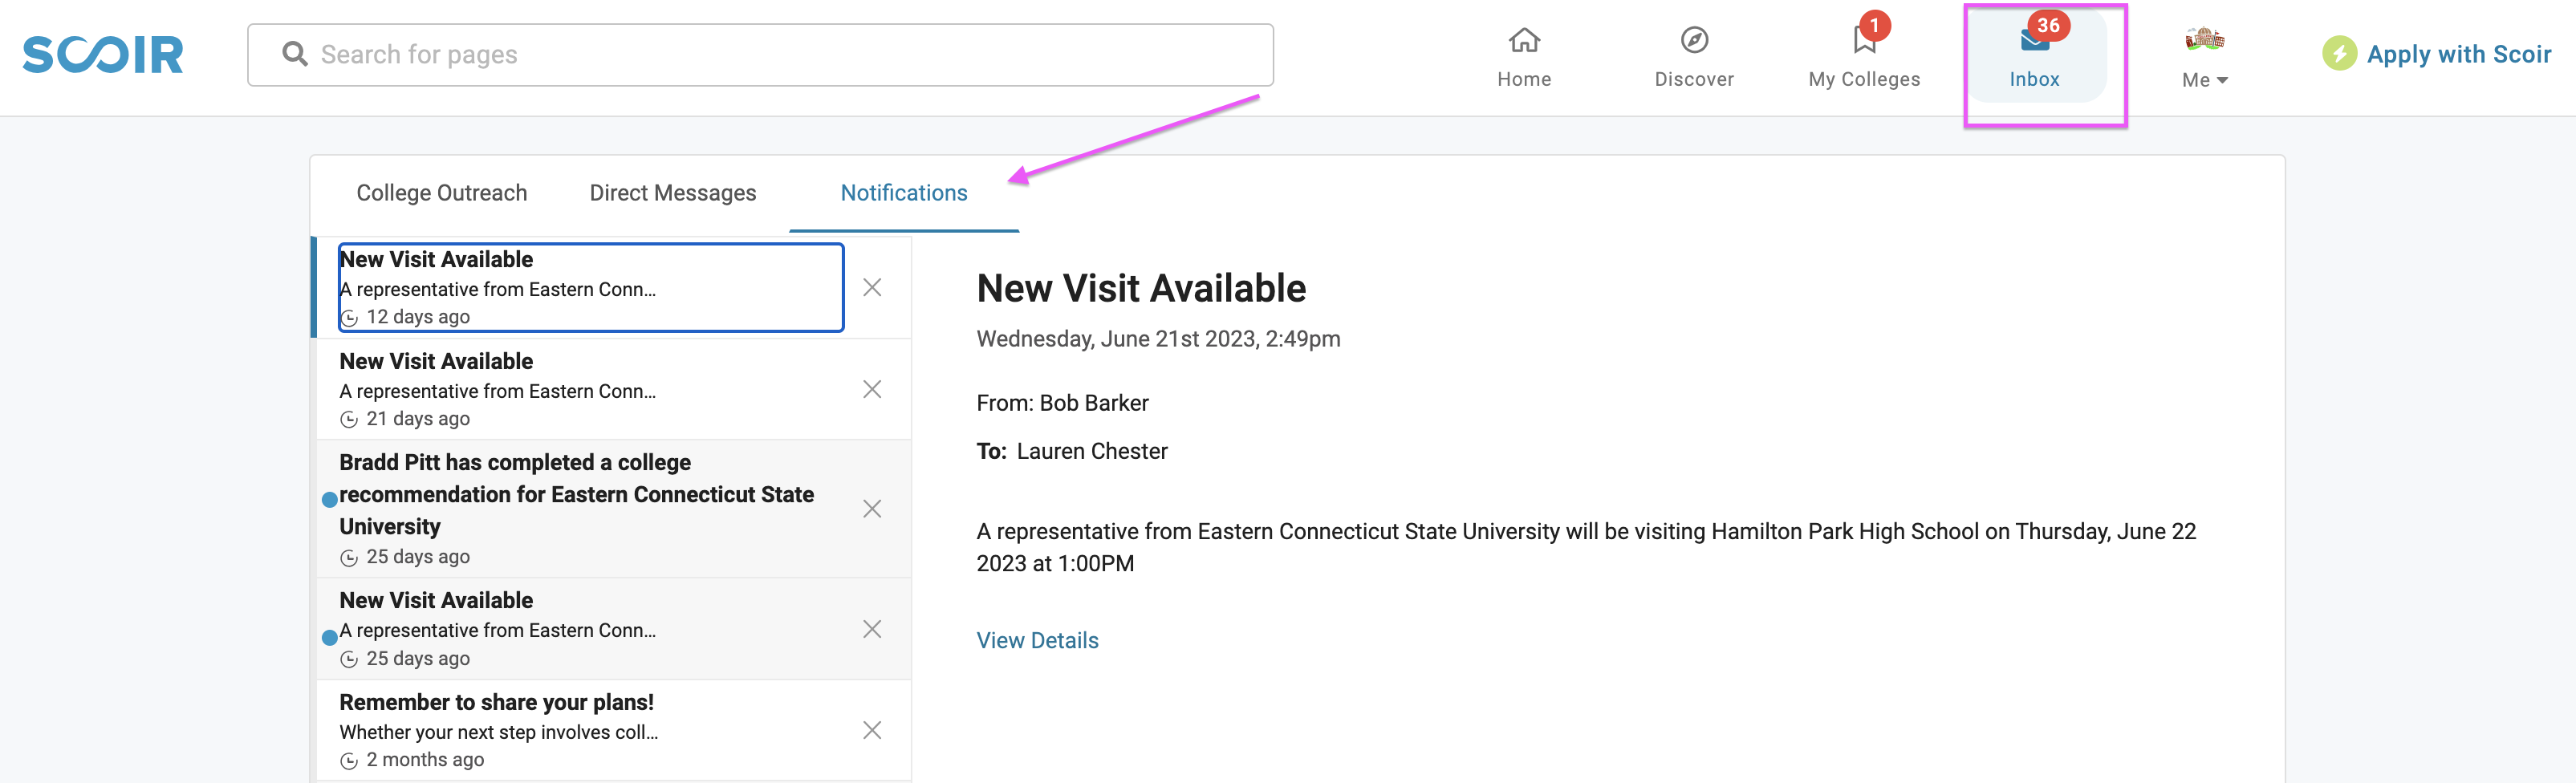Focus the Search for pages field
Image resolution: width=2576 pixels, height=783 pixels.
760,55
